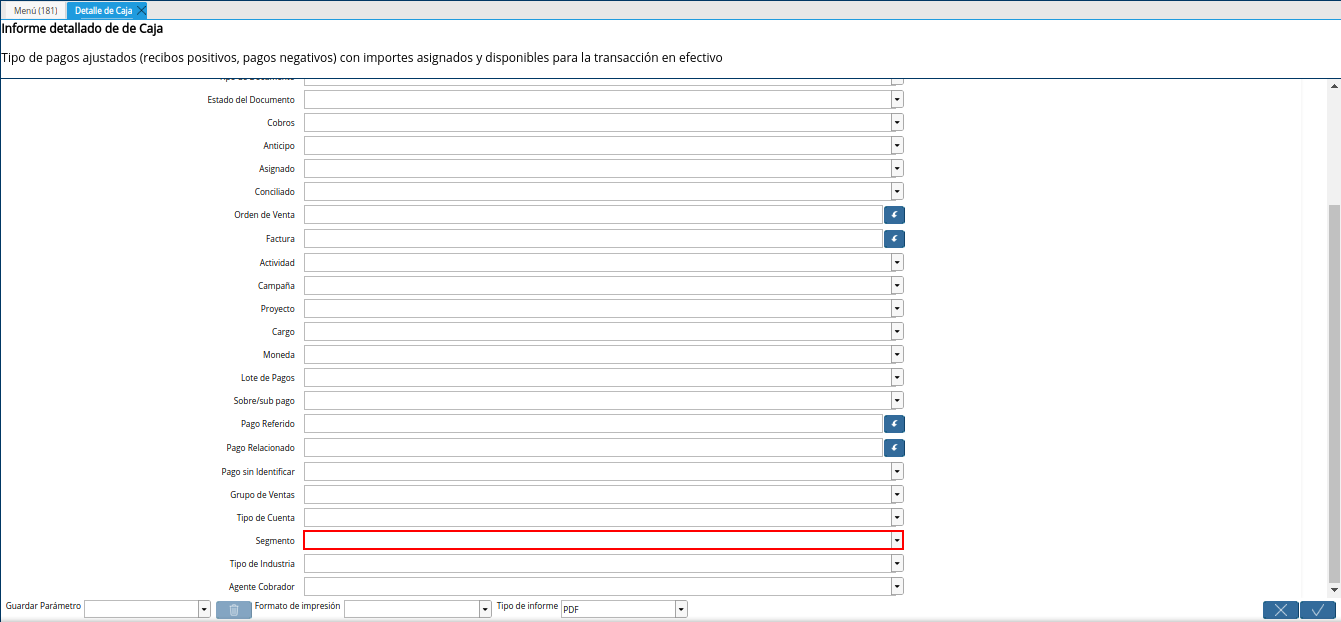Open the Pago Referido search icon
The image size is (1341, 622).
coord(893,423)
